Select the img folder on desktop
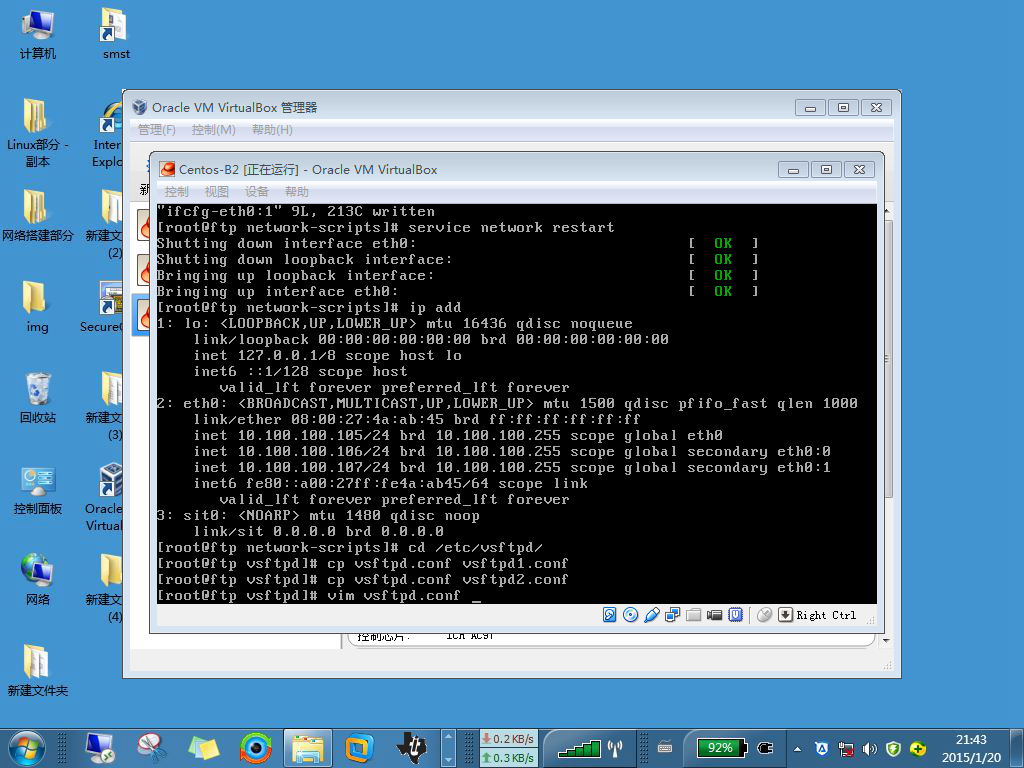This screenshot has width=1024, height=768. (x=37, y=307)
